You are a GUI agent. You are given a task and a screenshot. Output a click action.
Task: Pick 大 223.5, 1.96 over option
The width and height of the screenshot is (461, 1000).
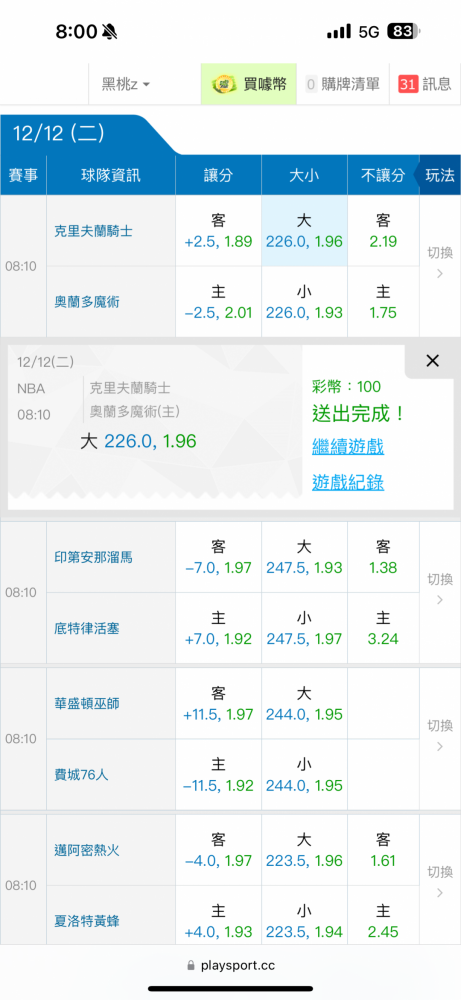304,850
